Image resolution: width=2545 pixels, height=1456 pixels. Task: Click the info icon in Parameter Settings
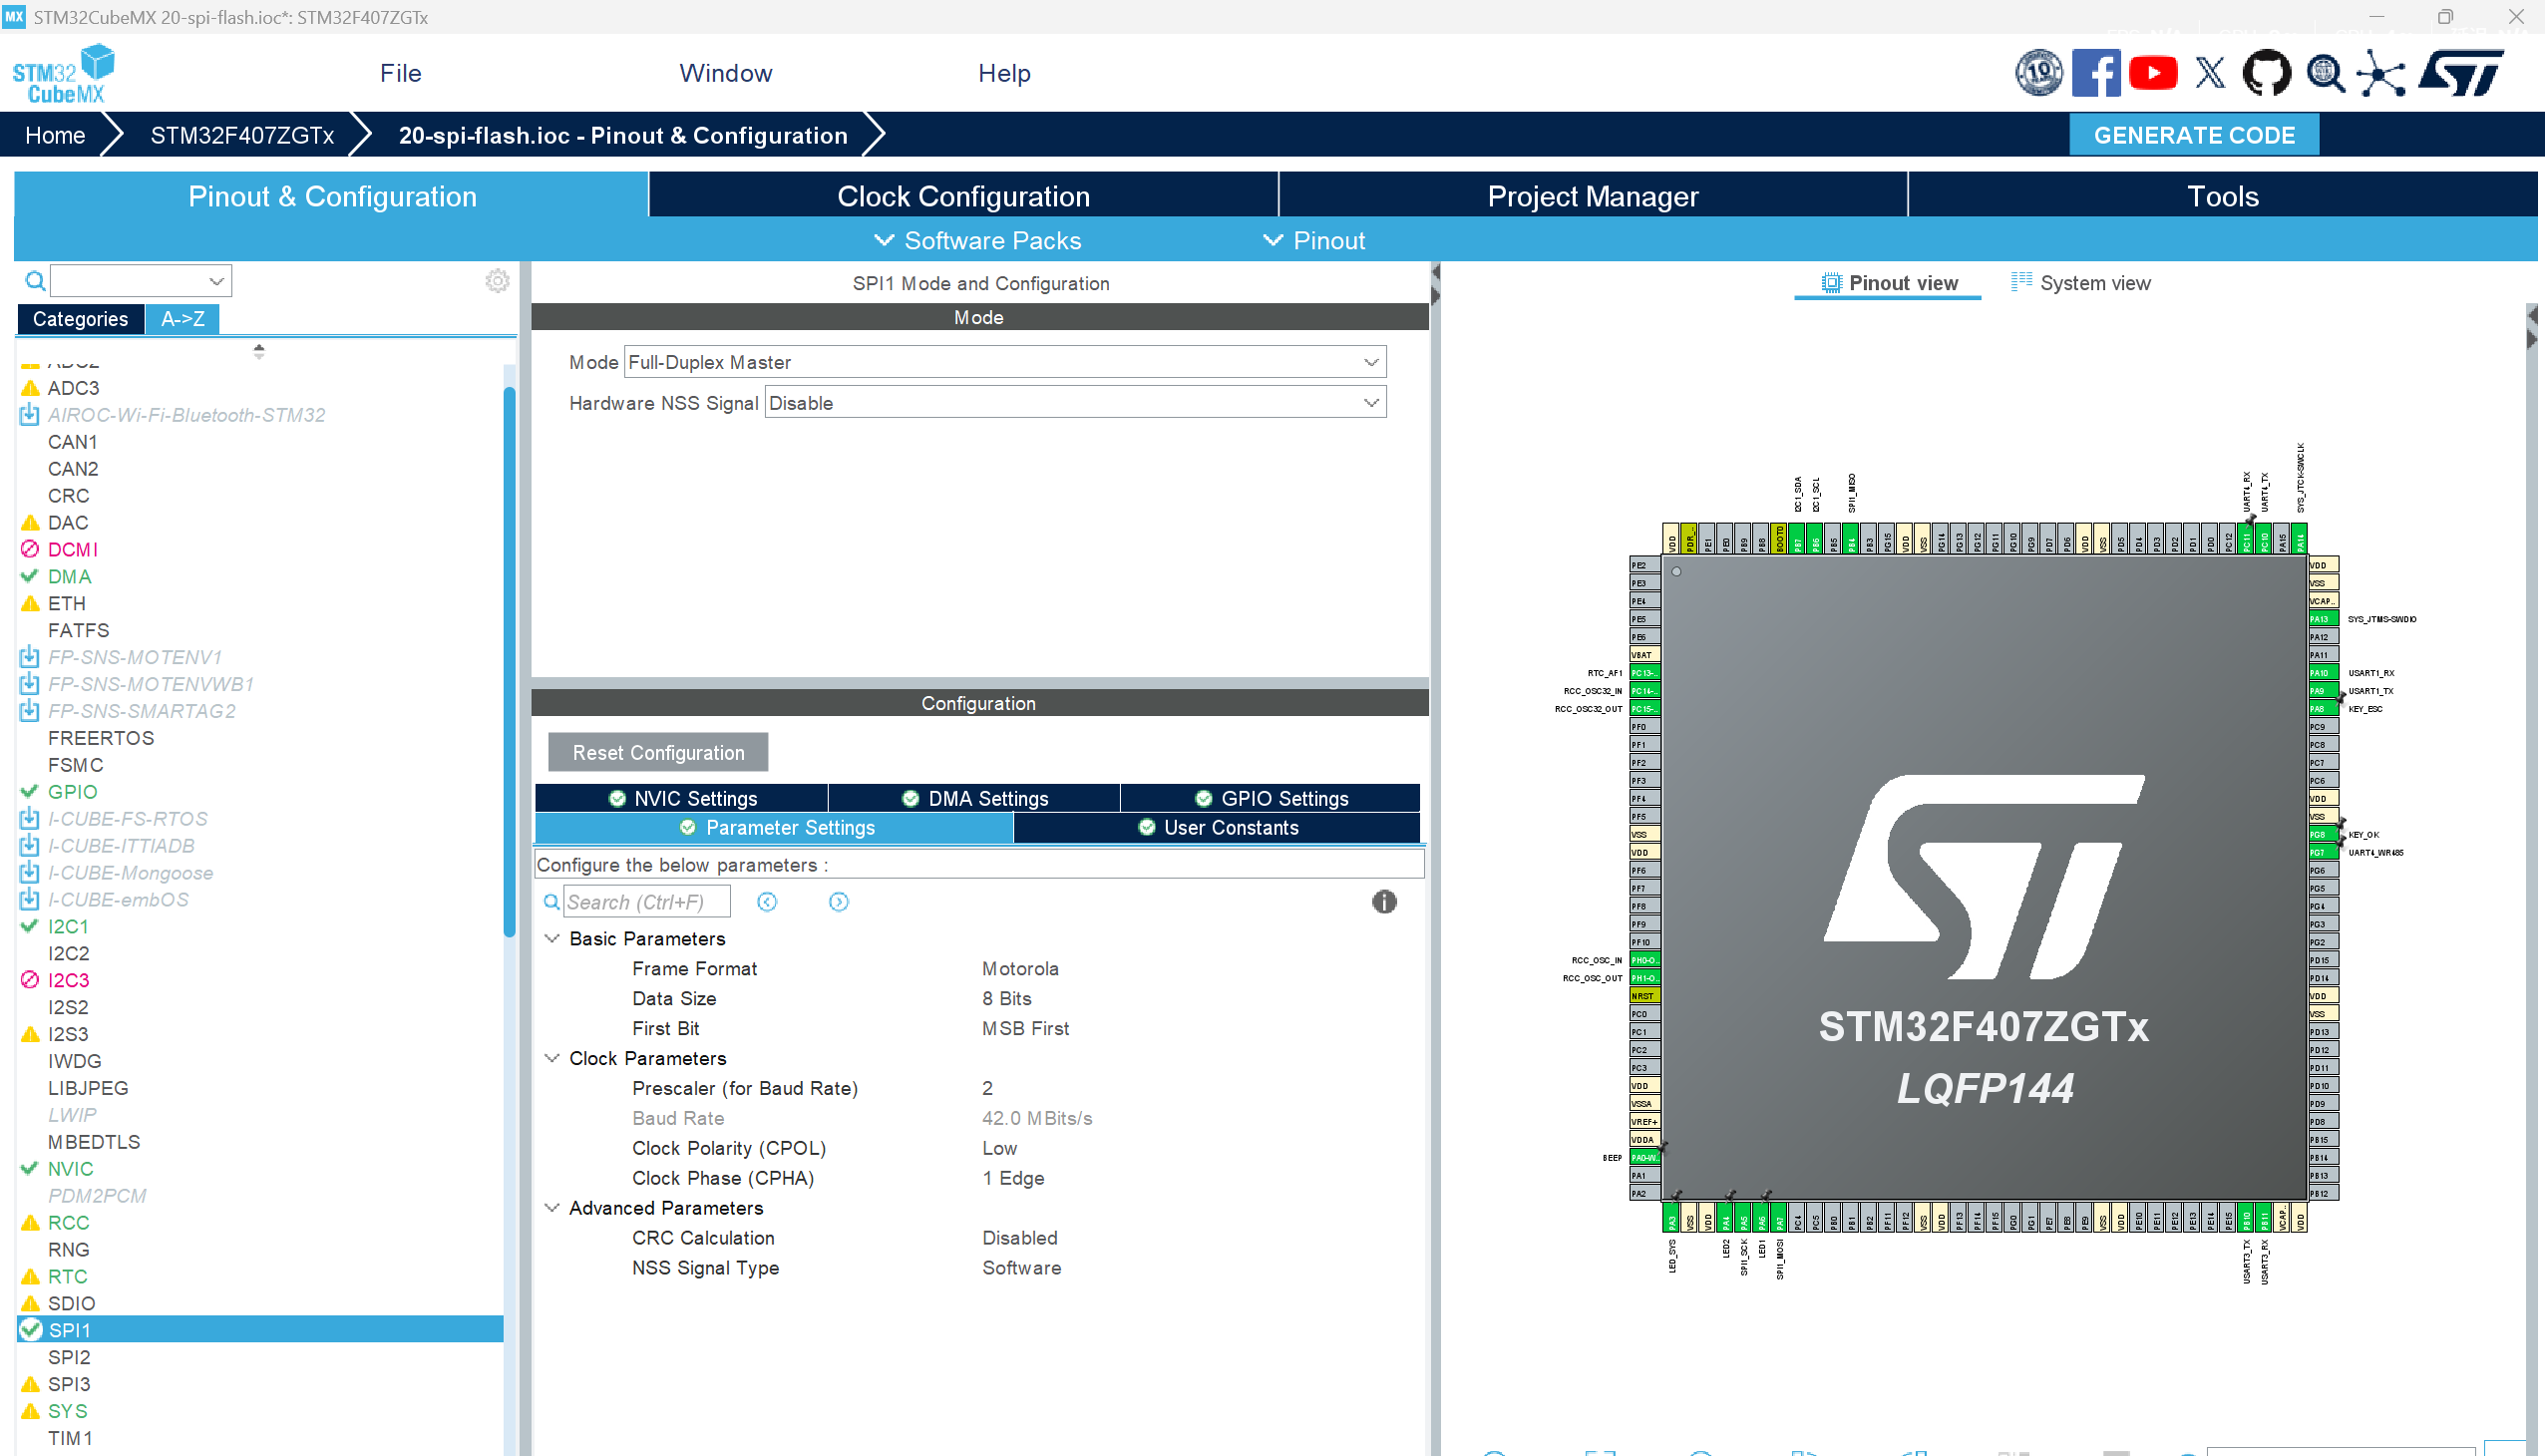(x=1384, y=901)
